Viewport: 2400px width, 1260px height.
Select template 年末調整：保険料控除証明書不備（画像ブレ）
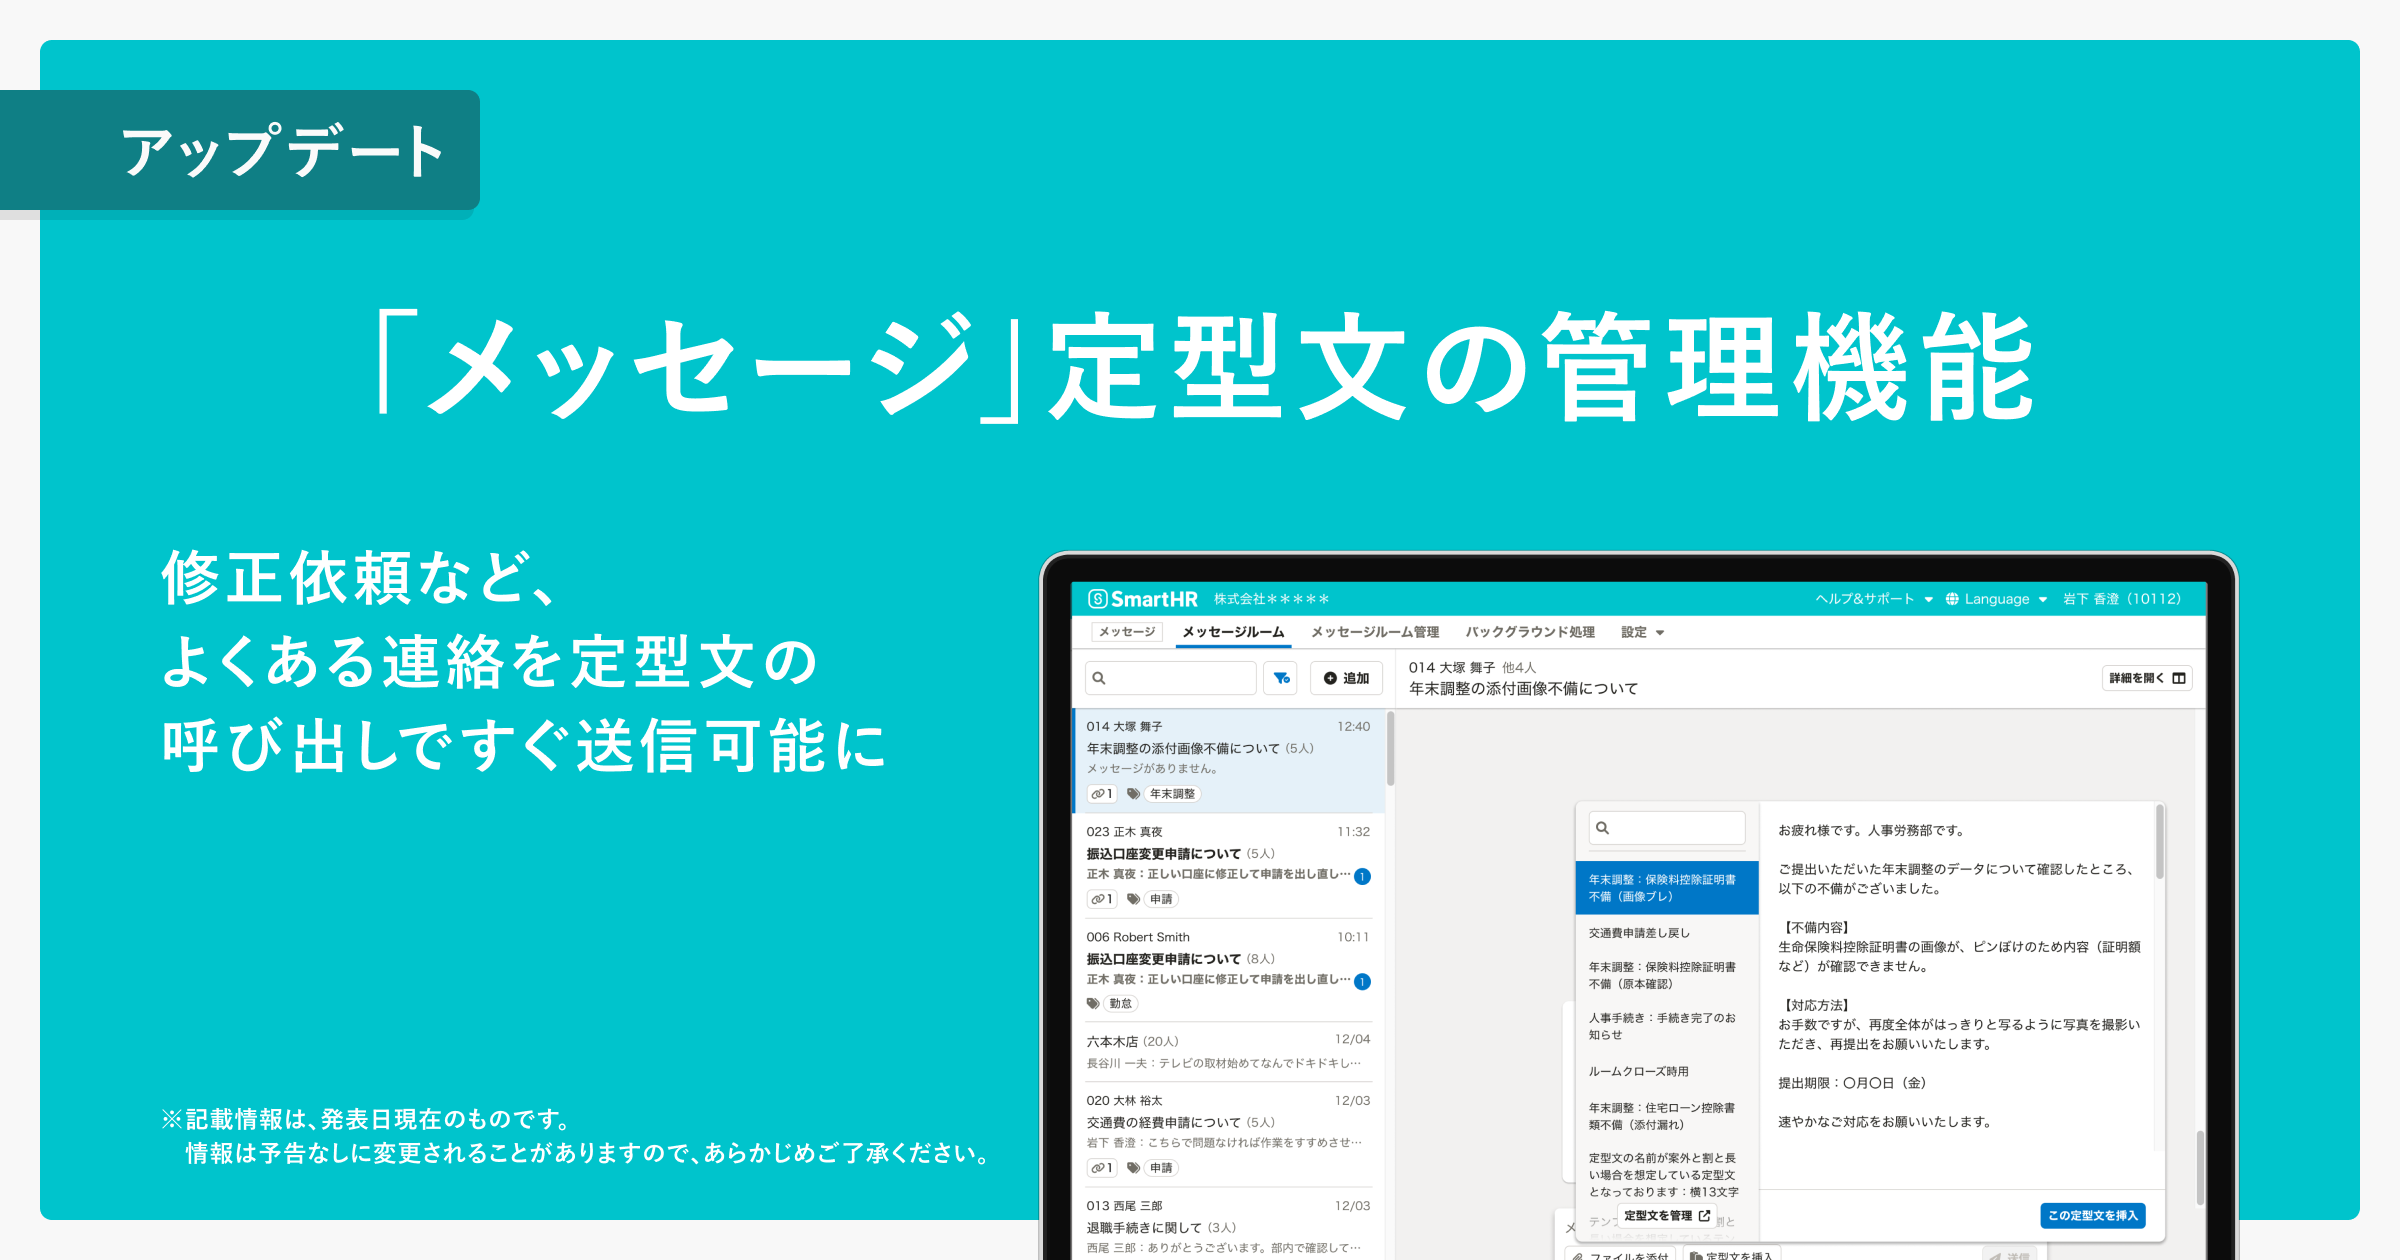[1667, 888]
